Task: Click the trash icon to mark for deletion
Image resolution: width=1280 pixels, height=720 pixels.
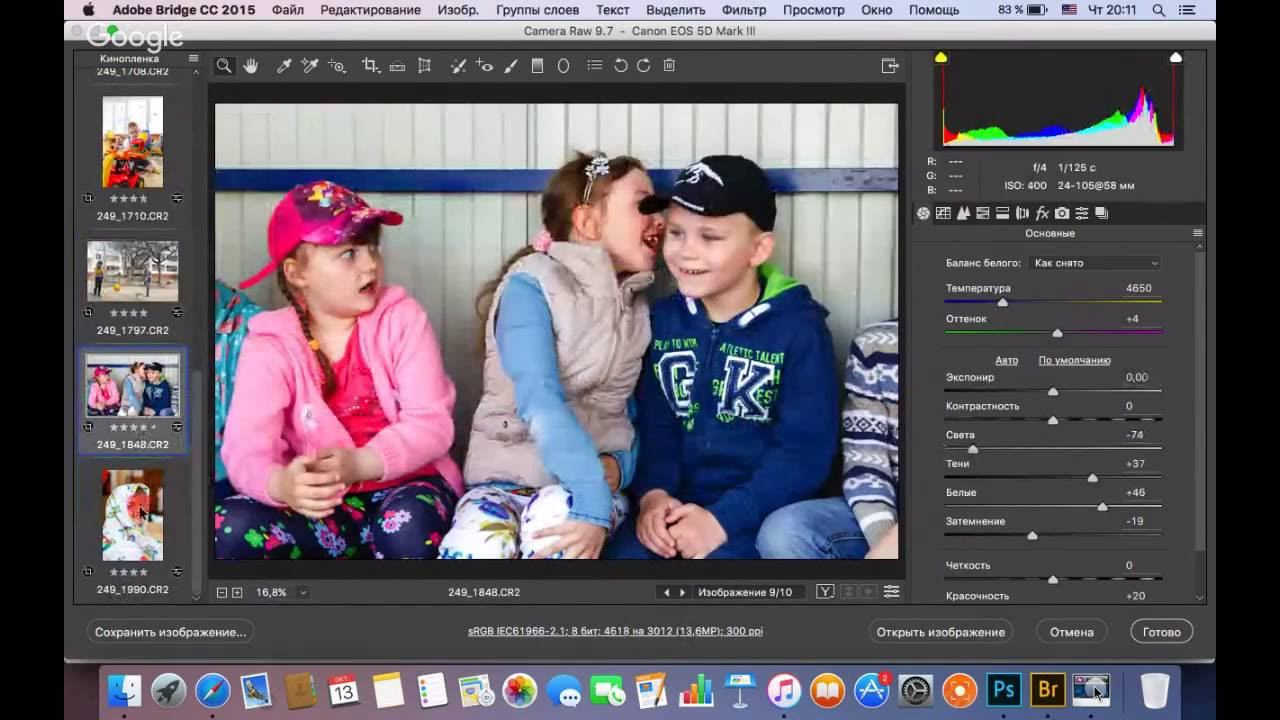Action: pos(669,66)
